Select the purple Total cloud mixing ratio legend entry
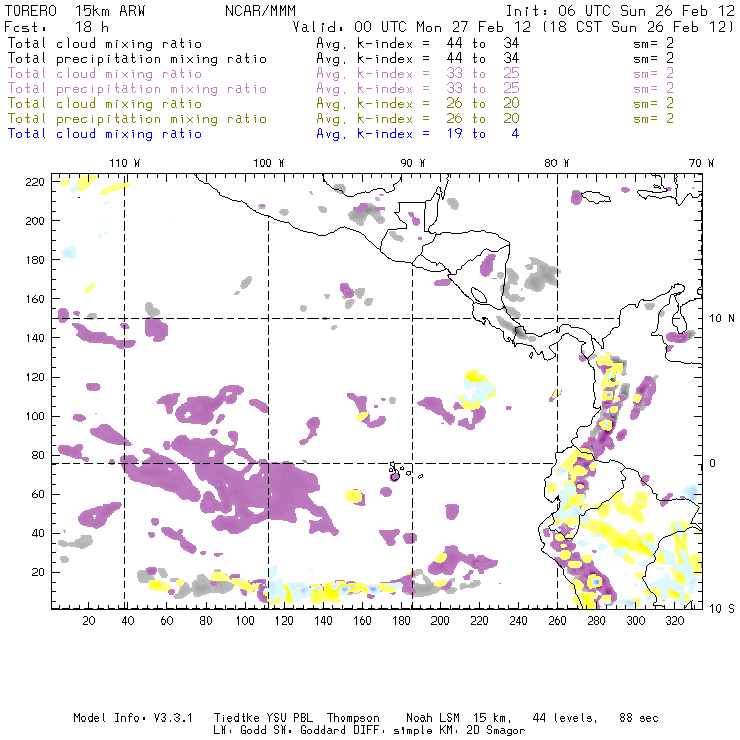This screenshot has width=740, height=740. point(104,74)
